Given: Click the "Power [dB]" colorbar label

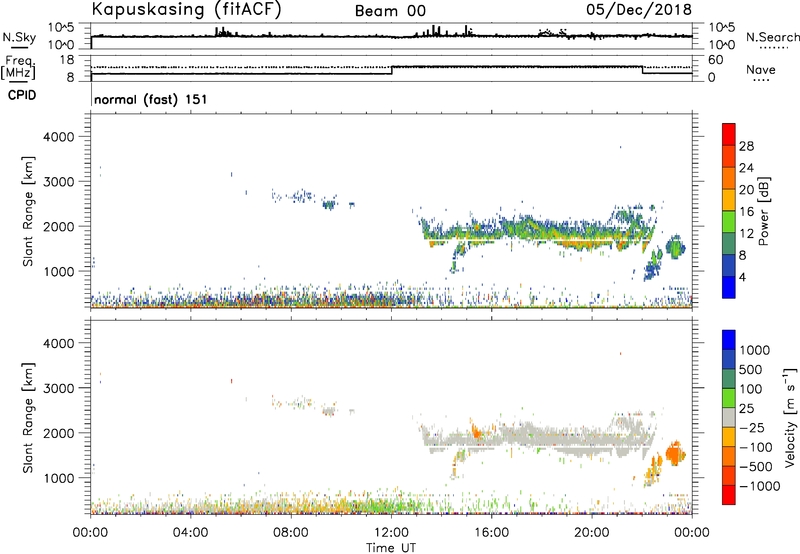Looking at the screenshot, I should (763, 211).
